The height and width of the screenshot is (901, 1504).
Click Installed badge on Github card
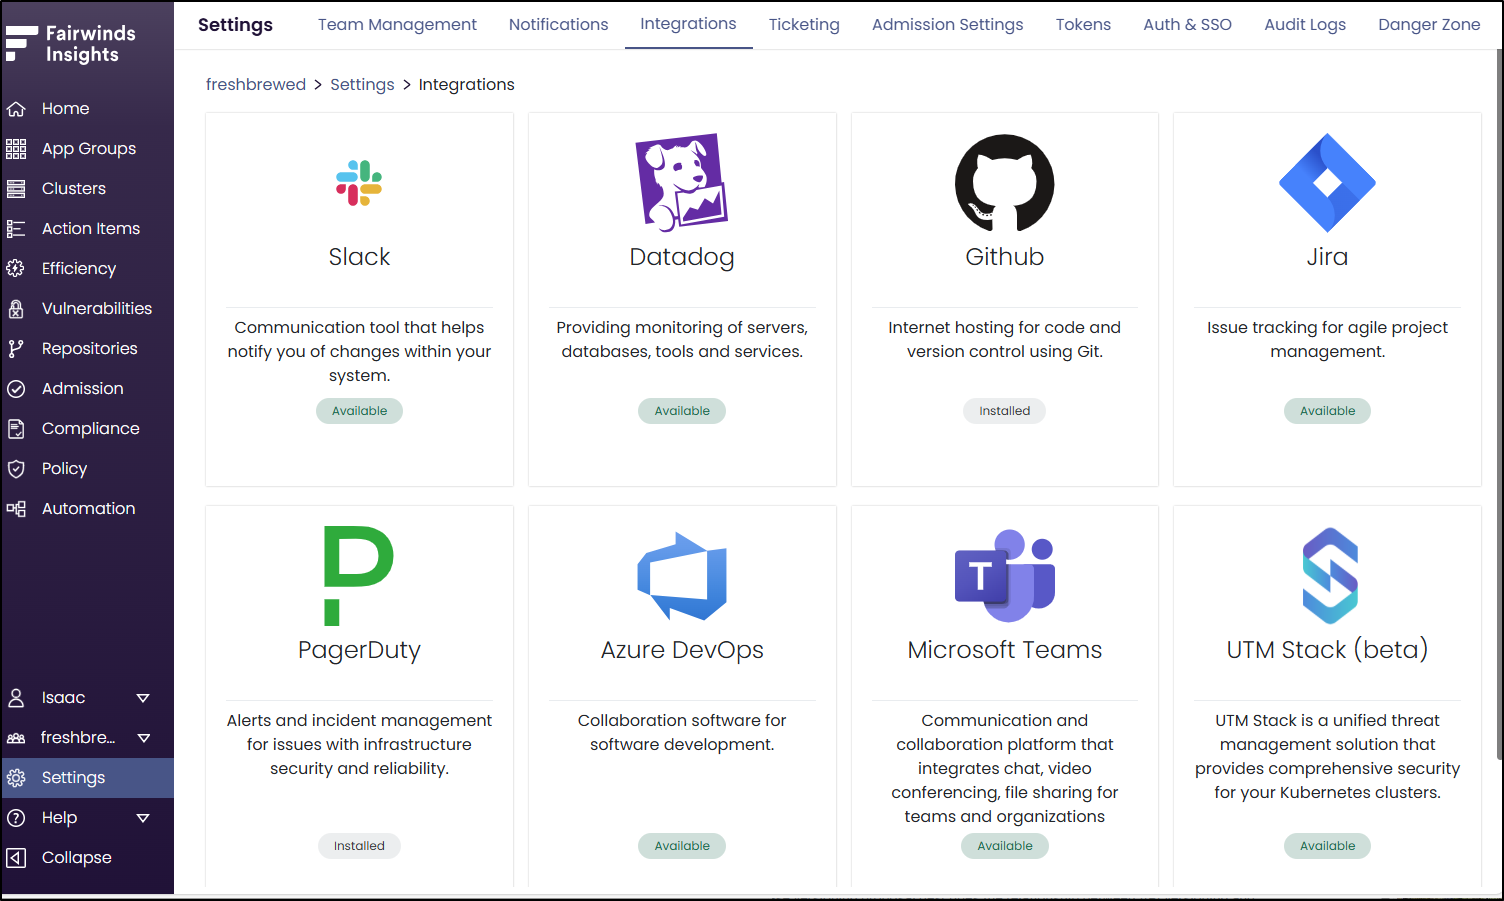tap(1005, 411)
